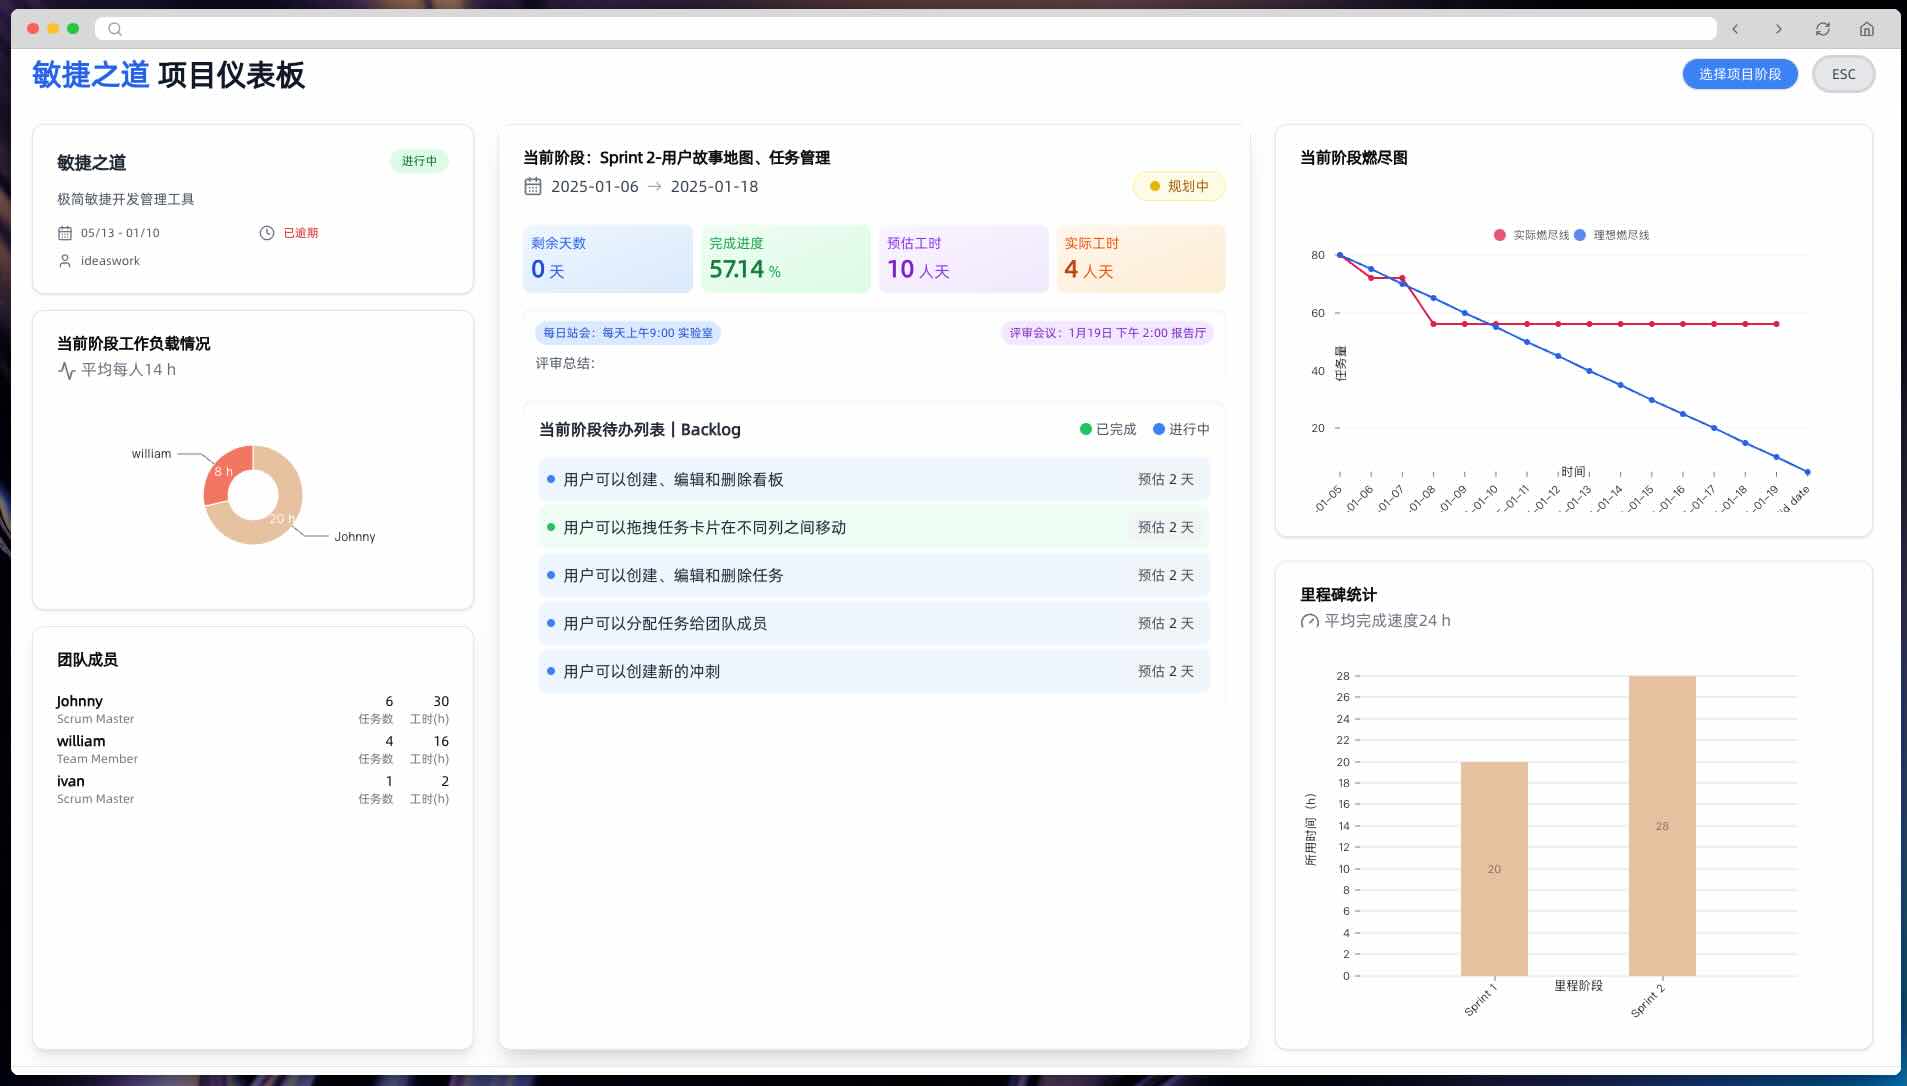The width and height of the screenshot is (1907, 1086).
Task: Click the user icon beside ideaswork
Action: 65,261
